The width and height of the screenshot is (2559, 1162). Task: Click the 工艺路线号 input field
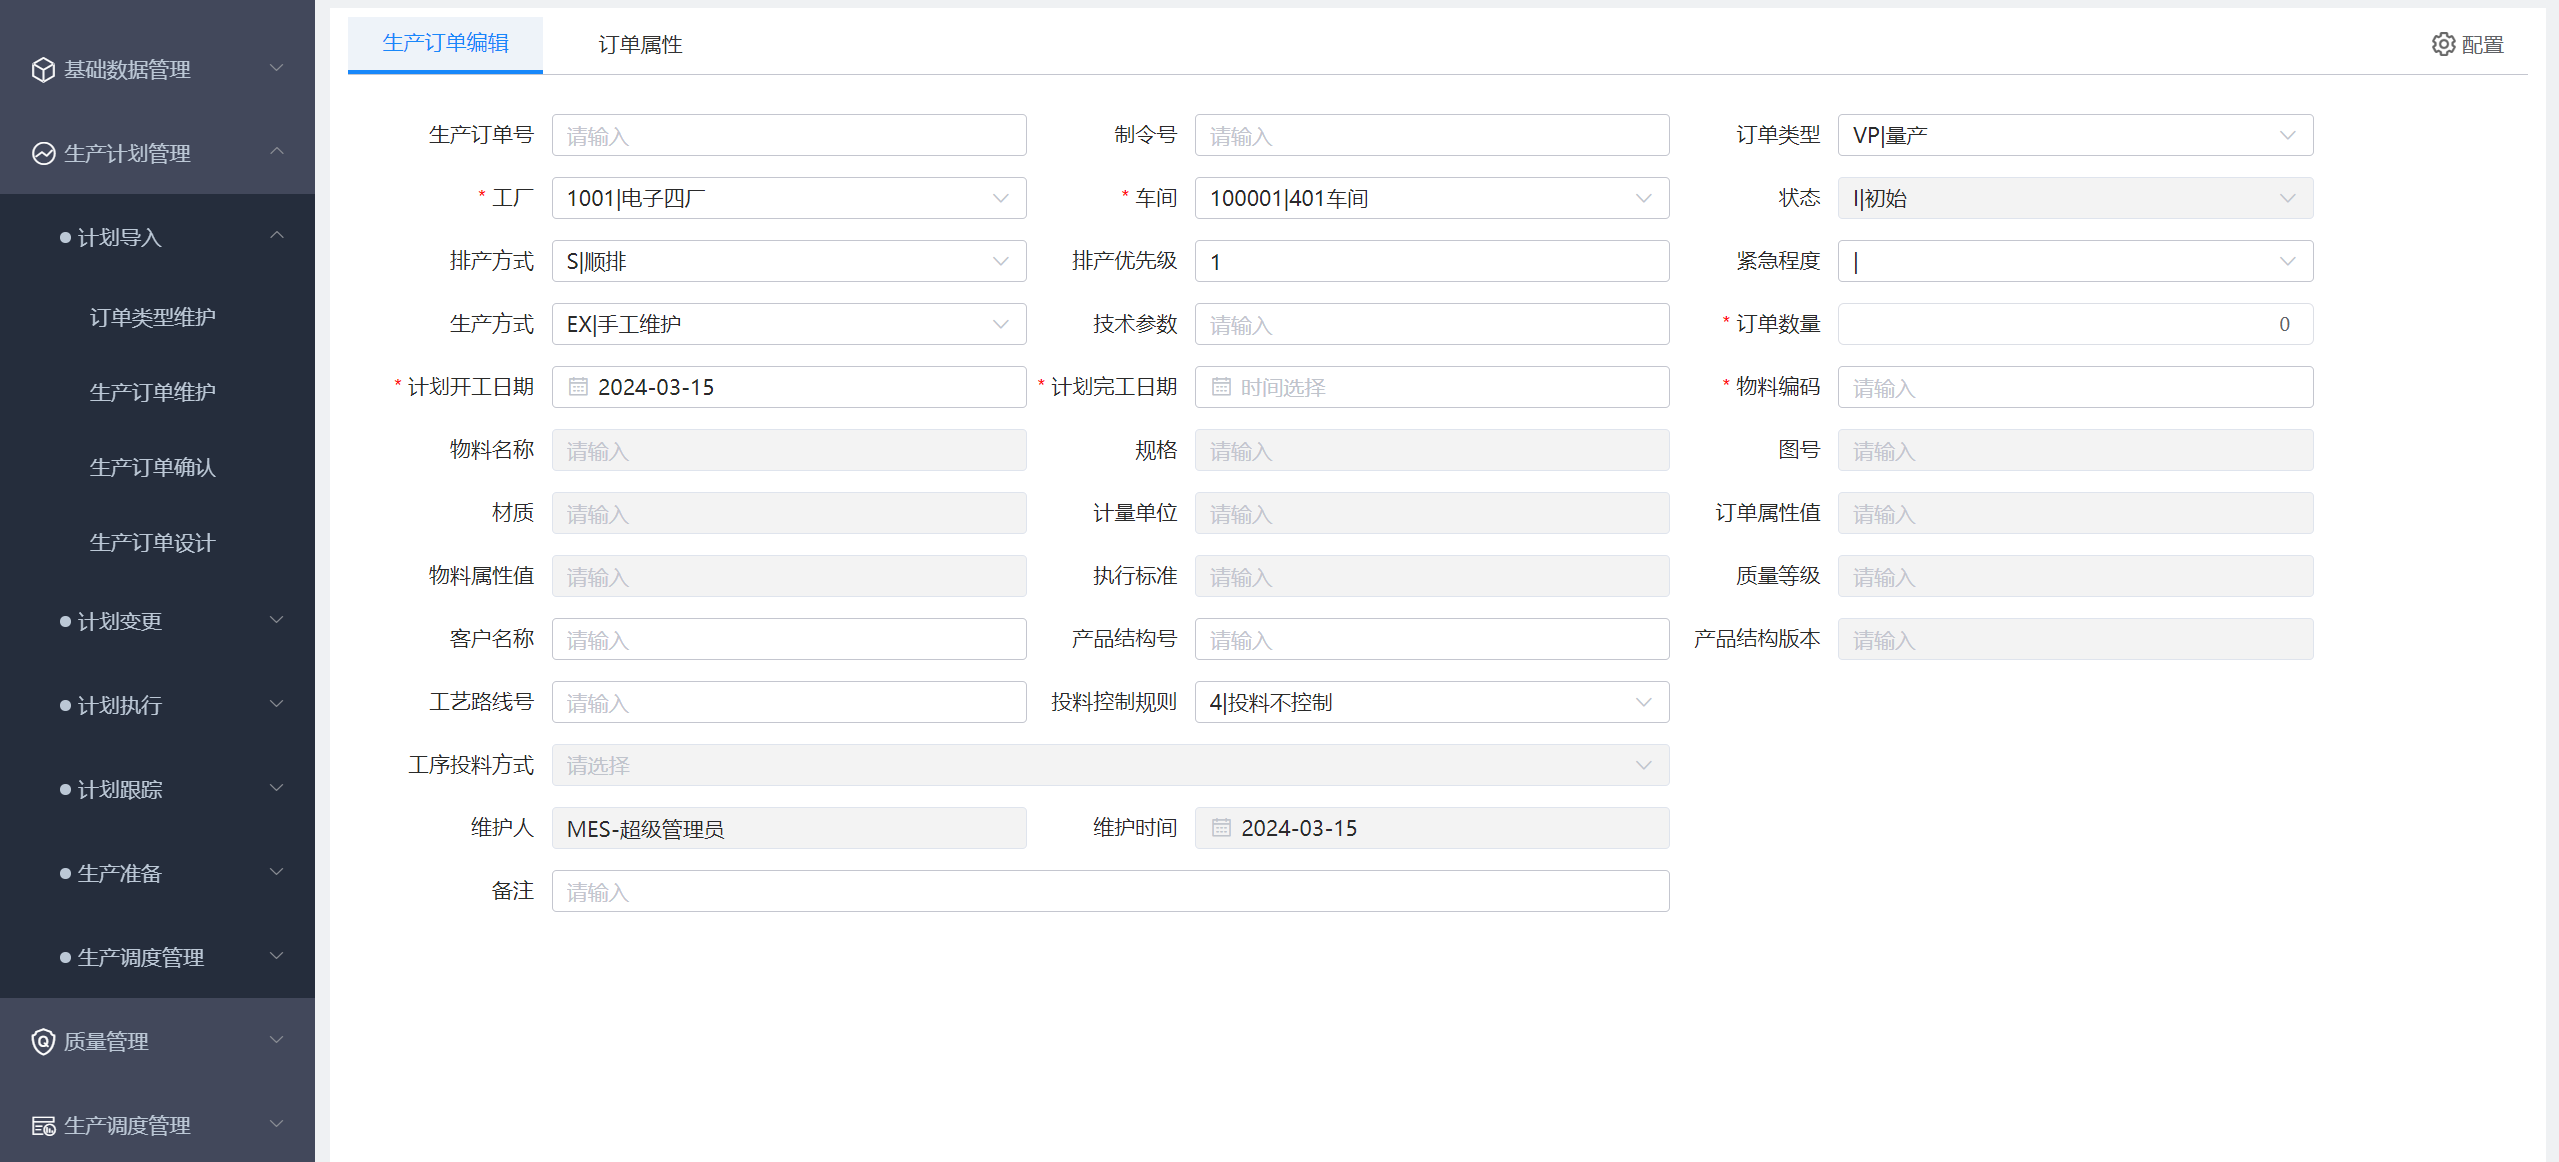789,702
